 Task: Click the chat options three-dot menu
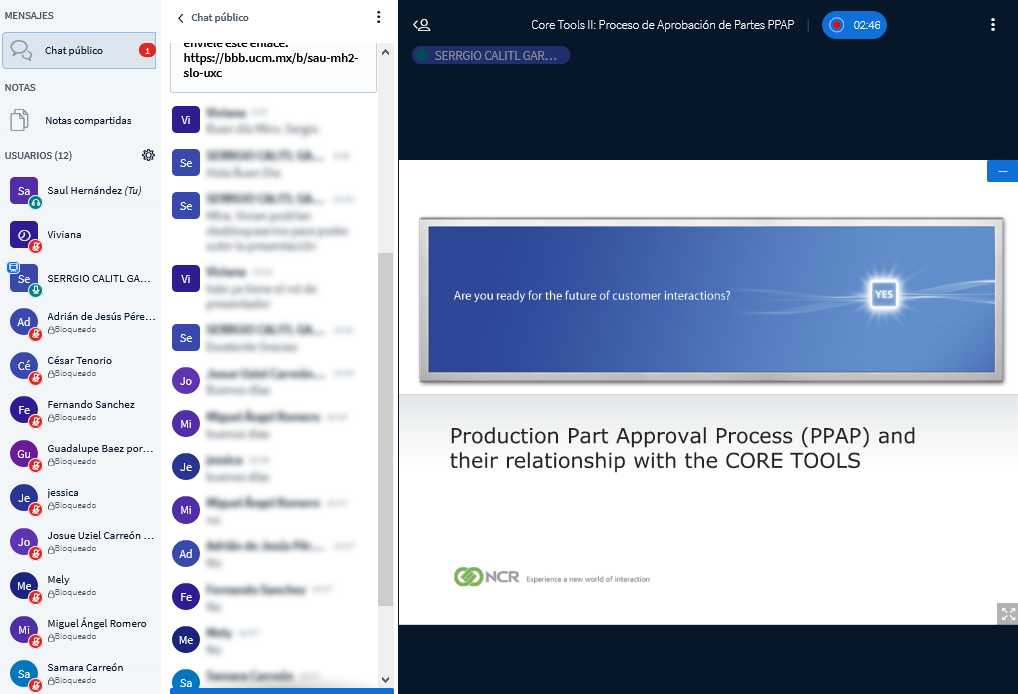click(x=379, y=18)
